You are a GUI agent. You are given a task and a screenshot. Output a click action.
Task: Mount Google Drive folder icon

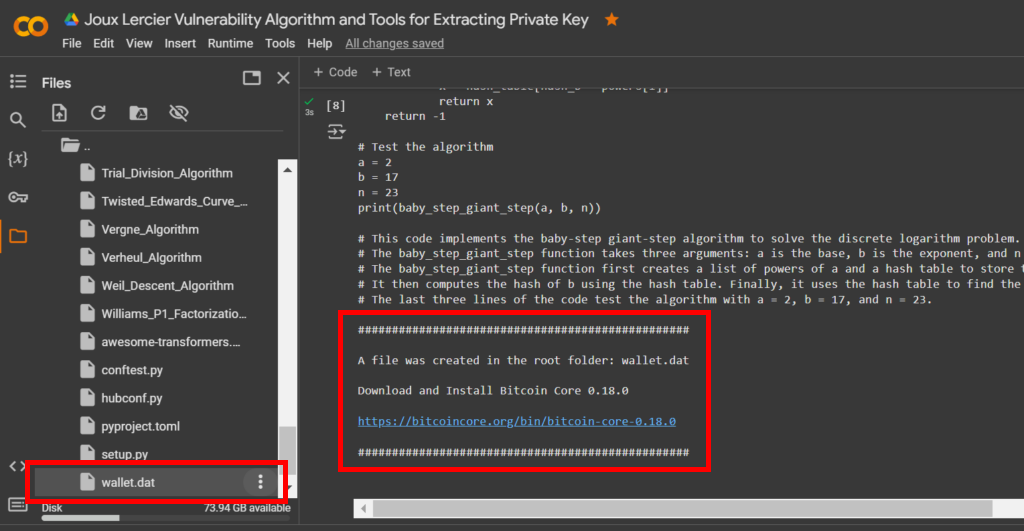click(x=138, y=113)
